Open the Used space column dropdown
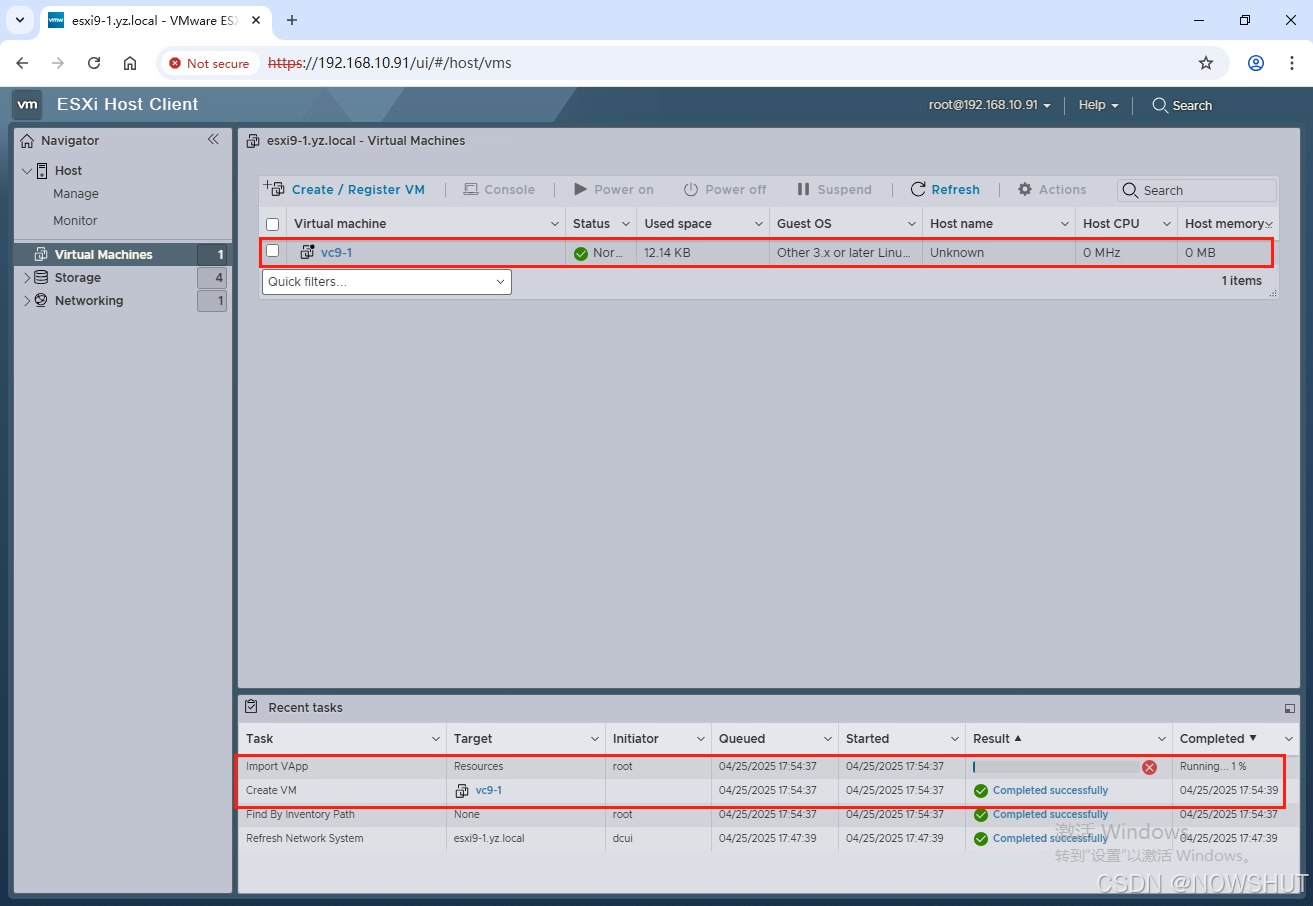This screenshot has width=1313, height=906. (x=759, y=224)
